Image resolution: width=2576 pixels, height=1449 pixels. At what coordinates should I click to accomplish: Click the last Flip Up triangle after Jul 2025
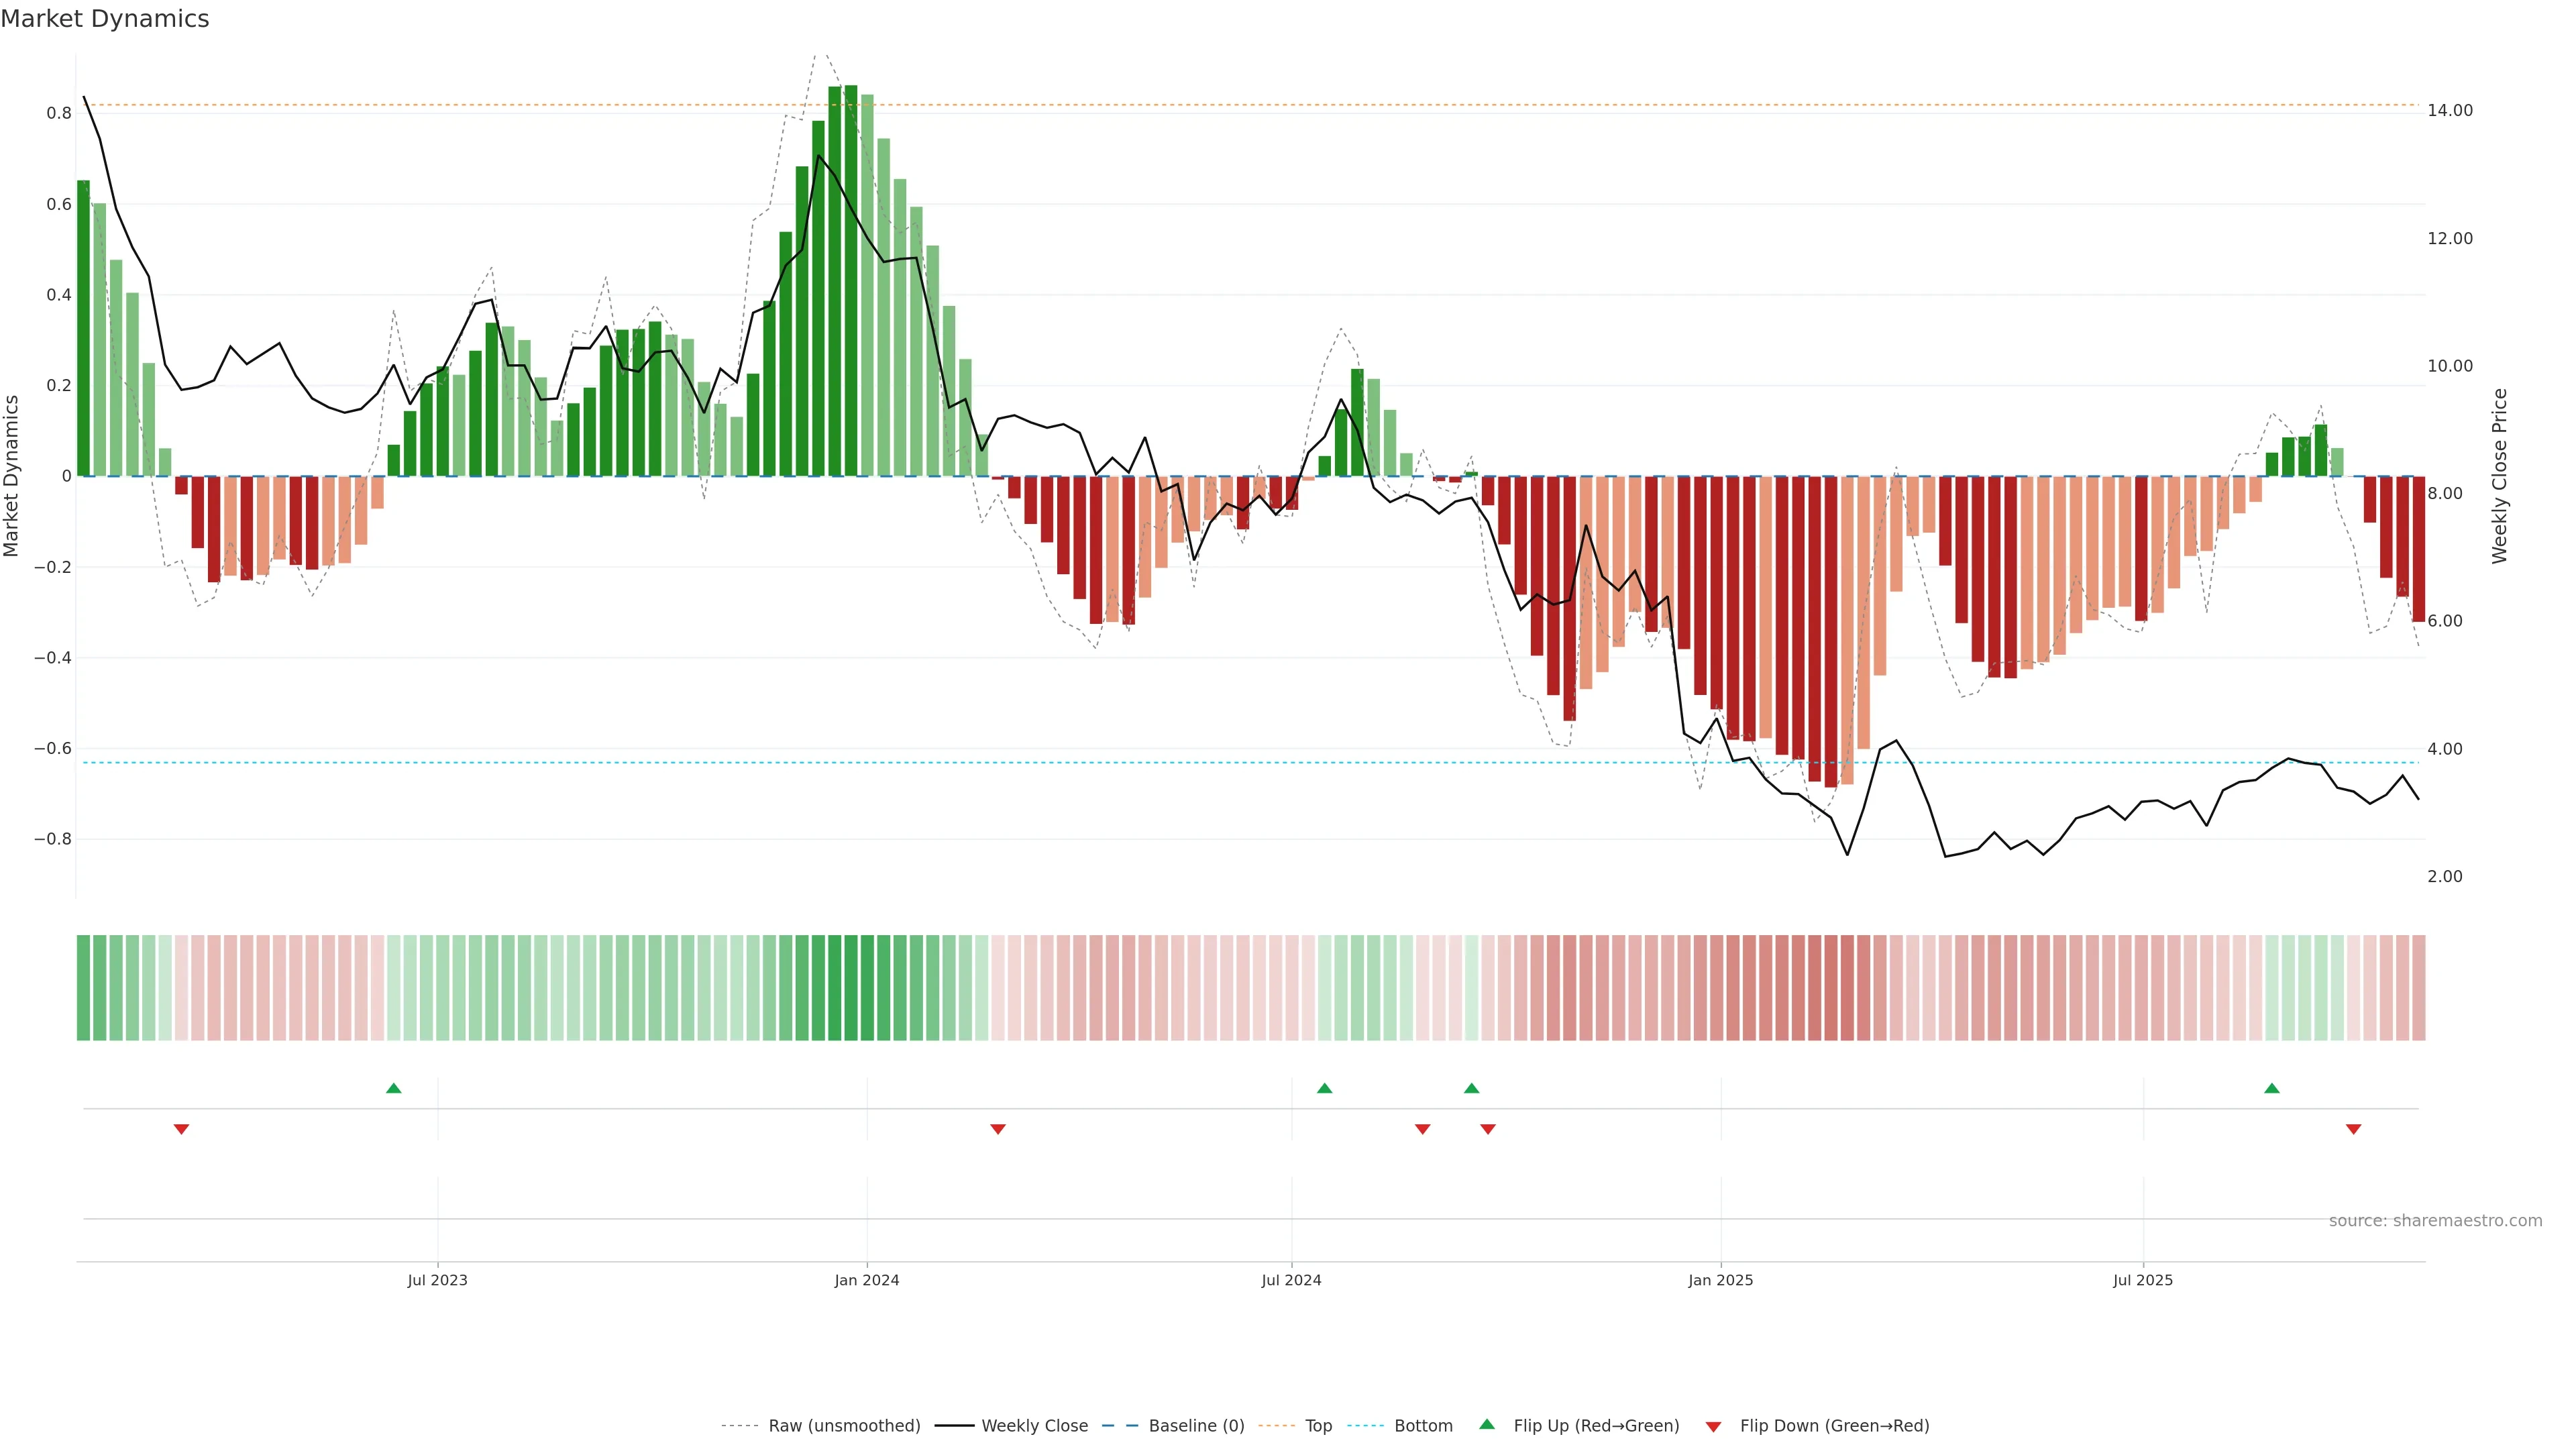point(2272,1088)
